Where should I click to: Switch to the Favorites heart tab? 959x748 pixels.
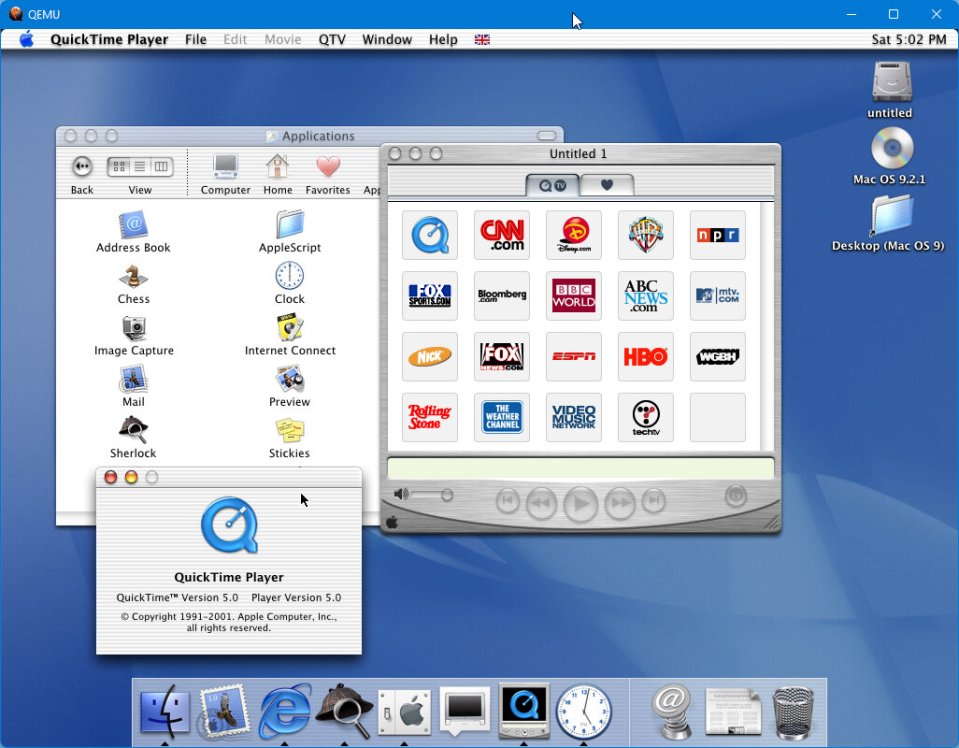[x=606, y=185]
